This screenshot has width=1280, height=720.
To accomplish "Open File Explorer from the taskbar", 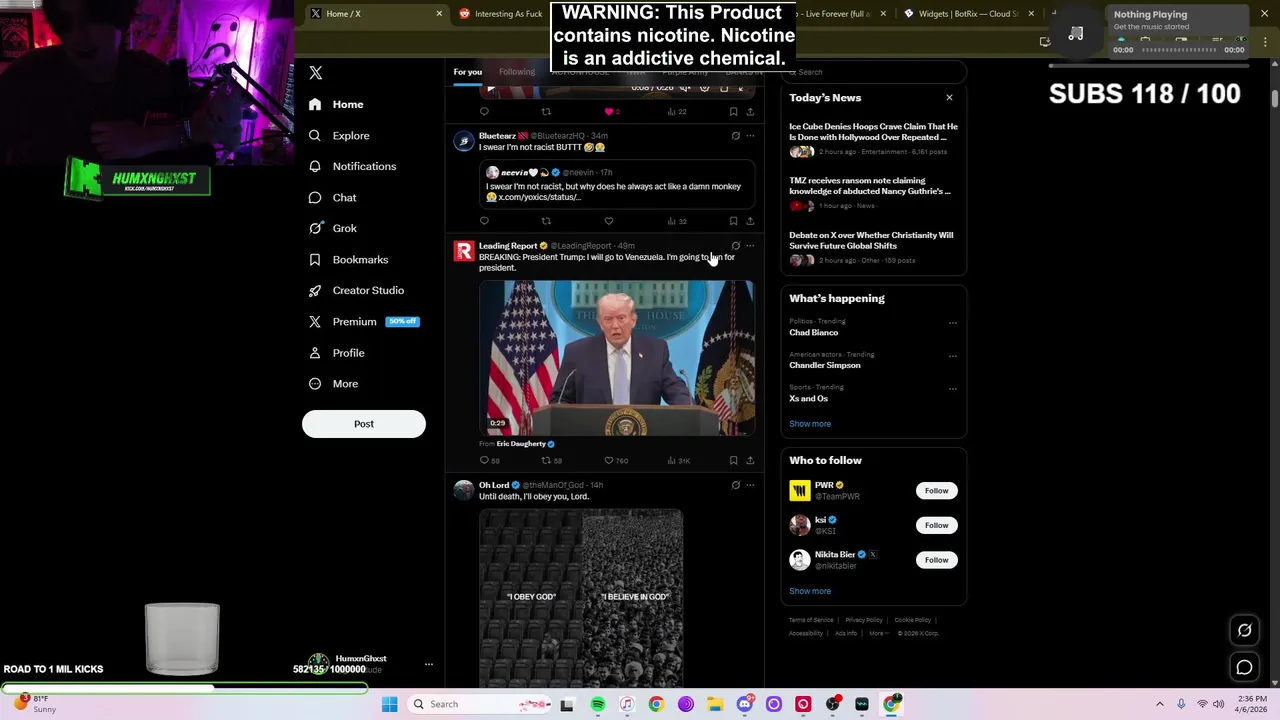I will pos(715,704).
